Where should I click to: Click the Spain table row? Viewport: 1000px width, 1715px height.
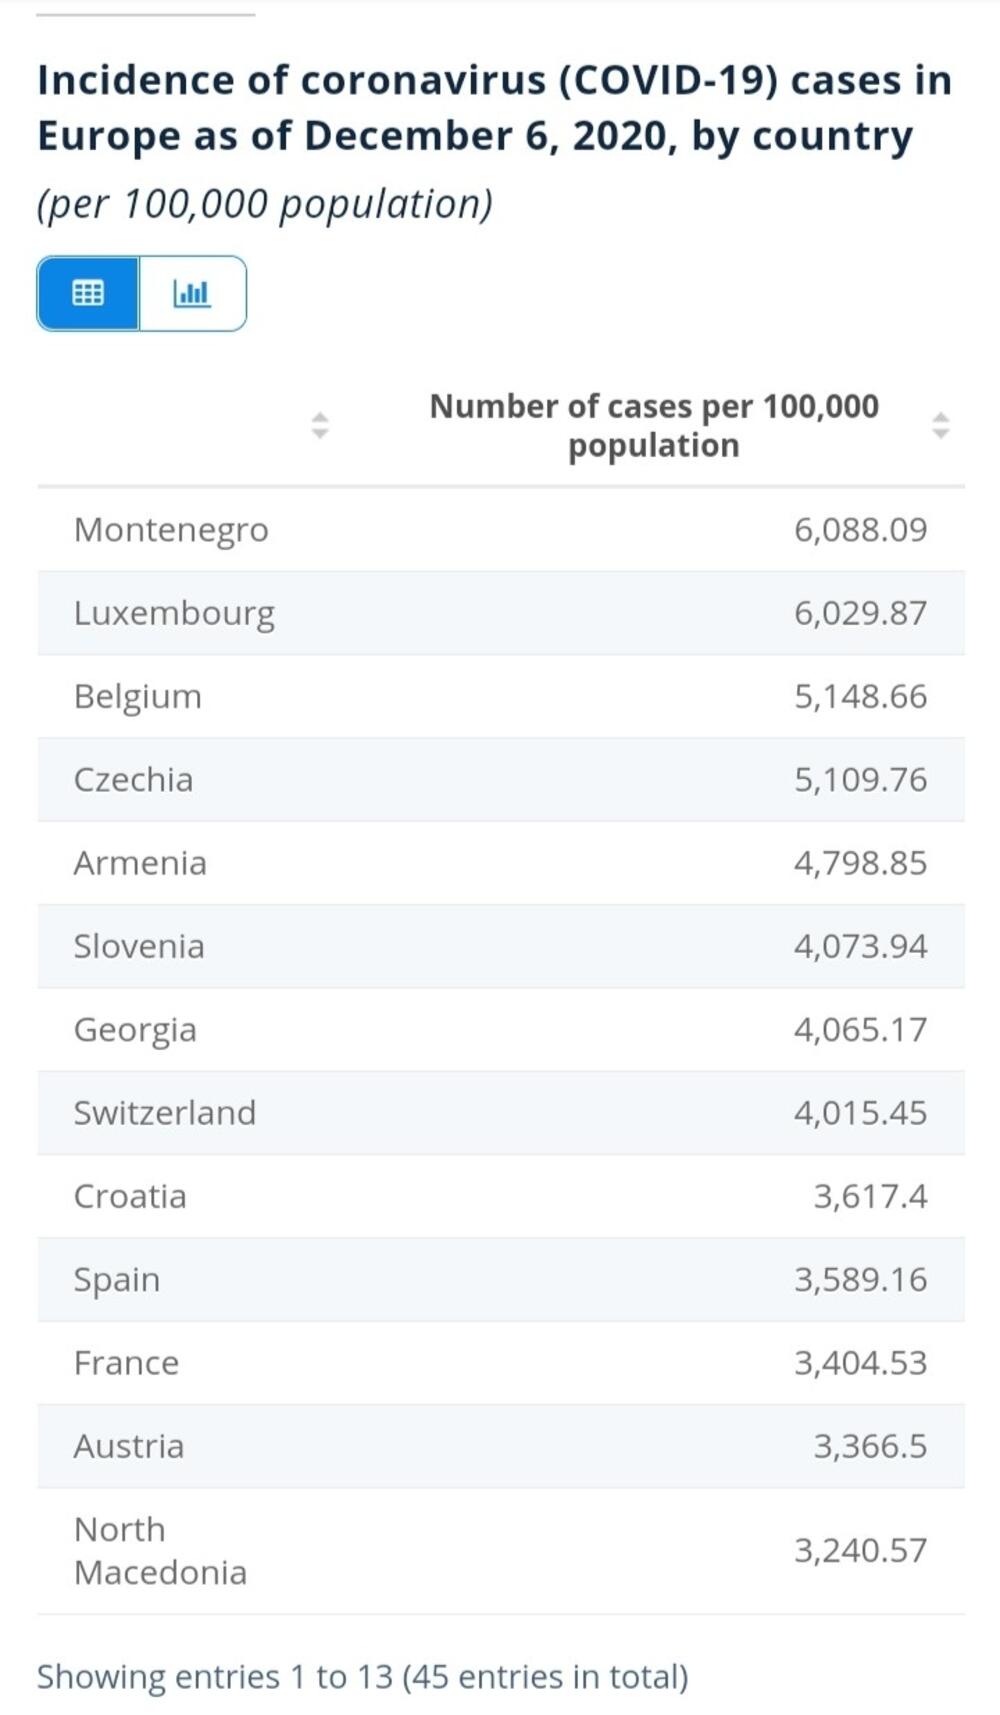pos(500,1279)
